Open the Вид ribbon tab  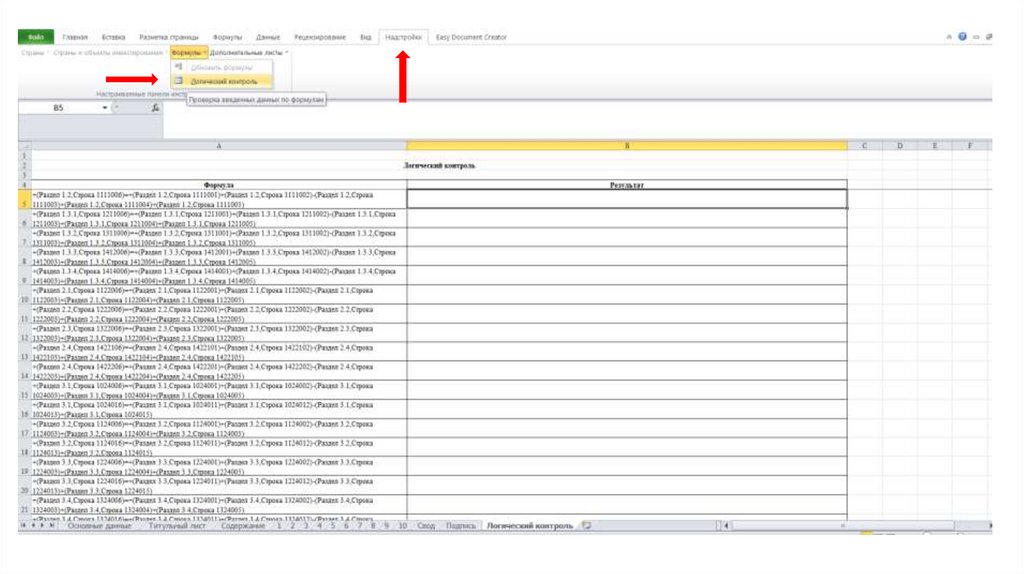point(366,37)
